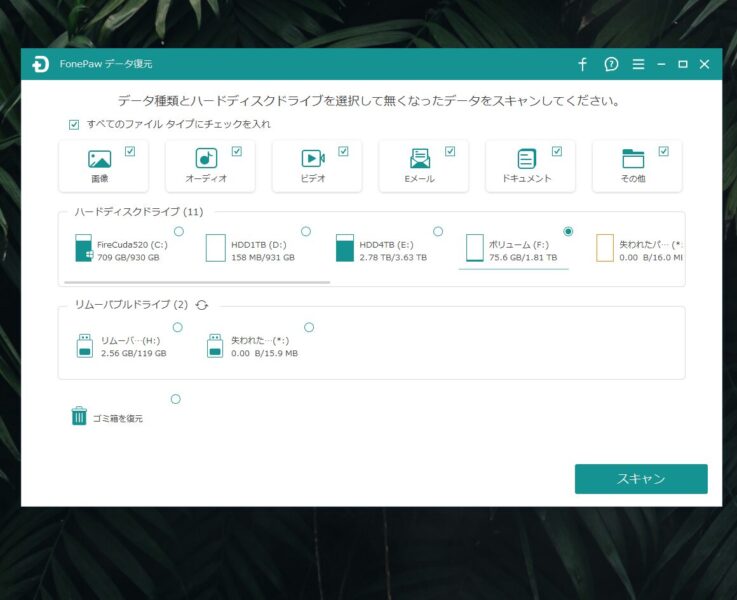Click the ハードディスクドライブ (11) heading

[139, 212]
